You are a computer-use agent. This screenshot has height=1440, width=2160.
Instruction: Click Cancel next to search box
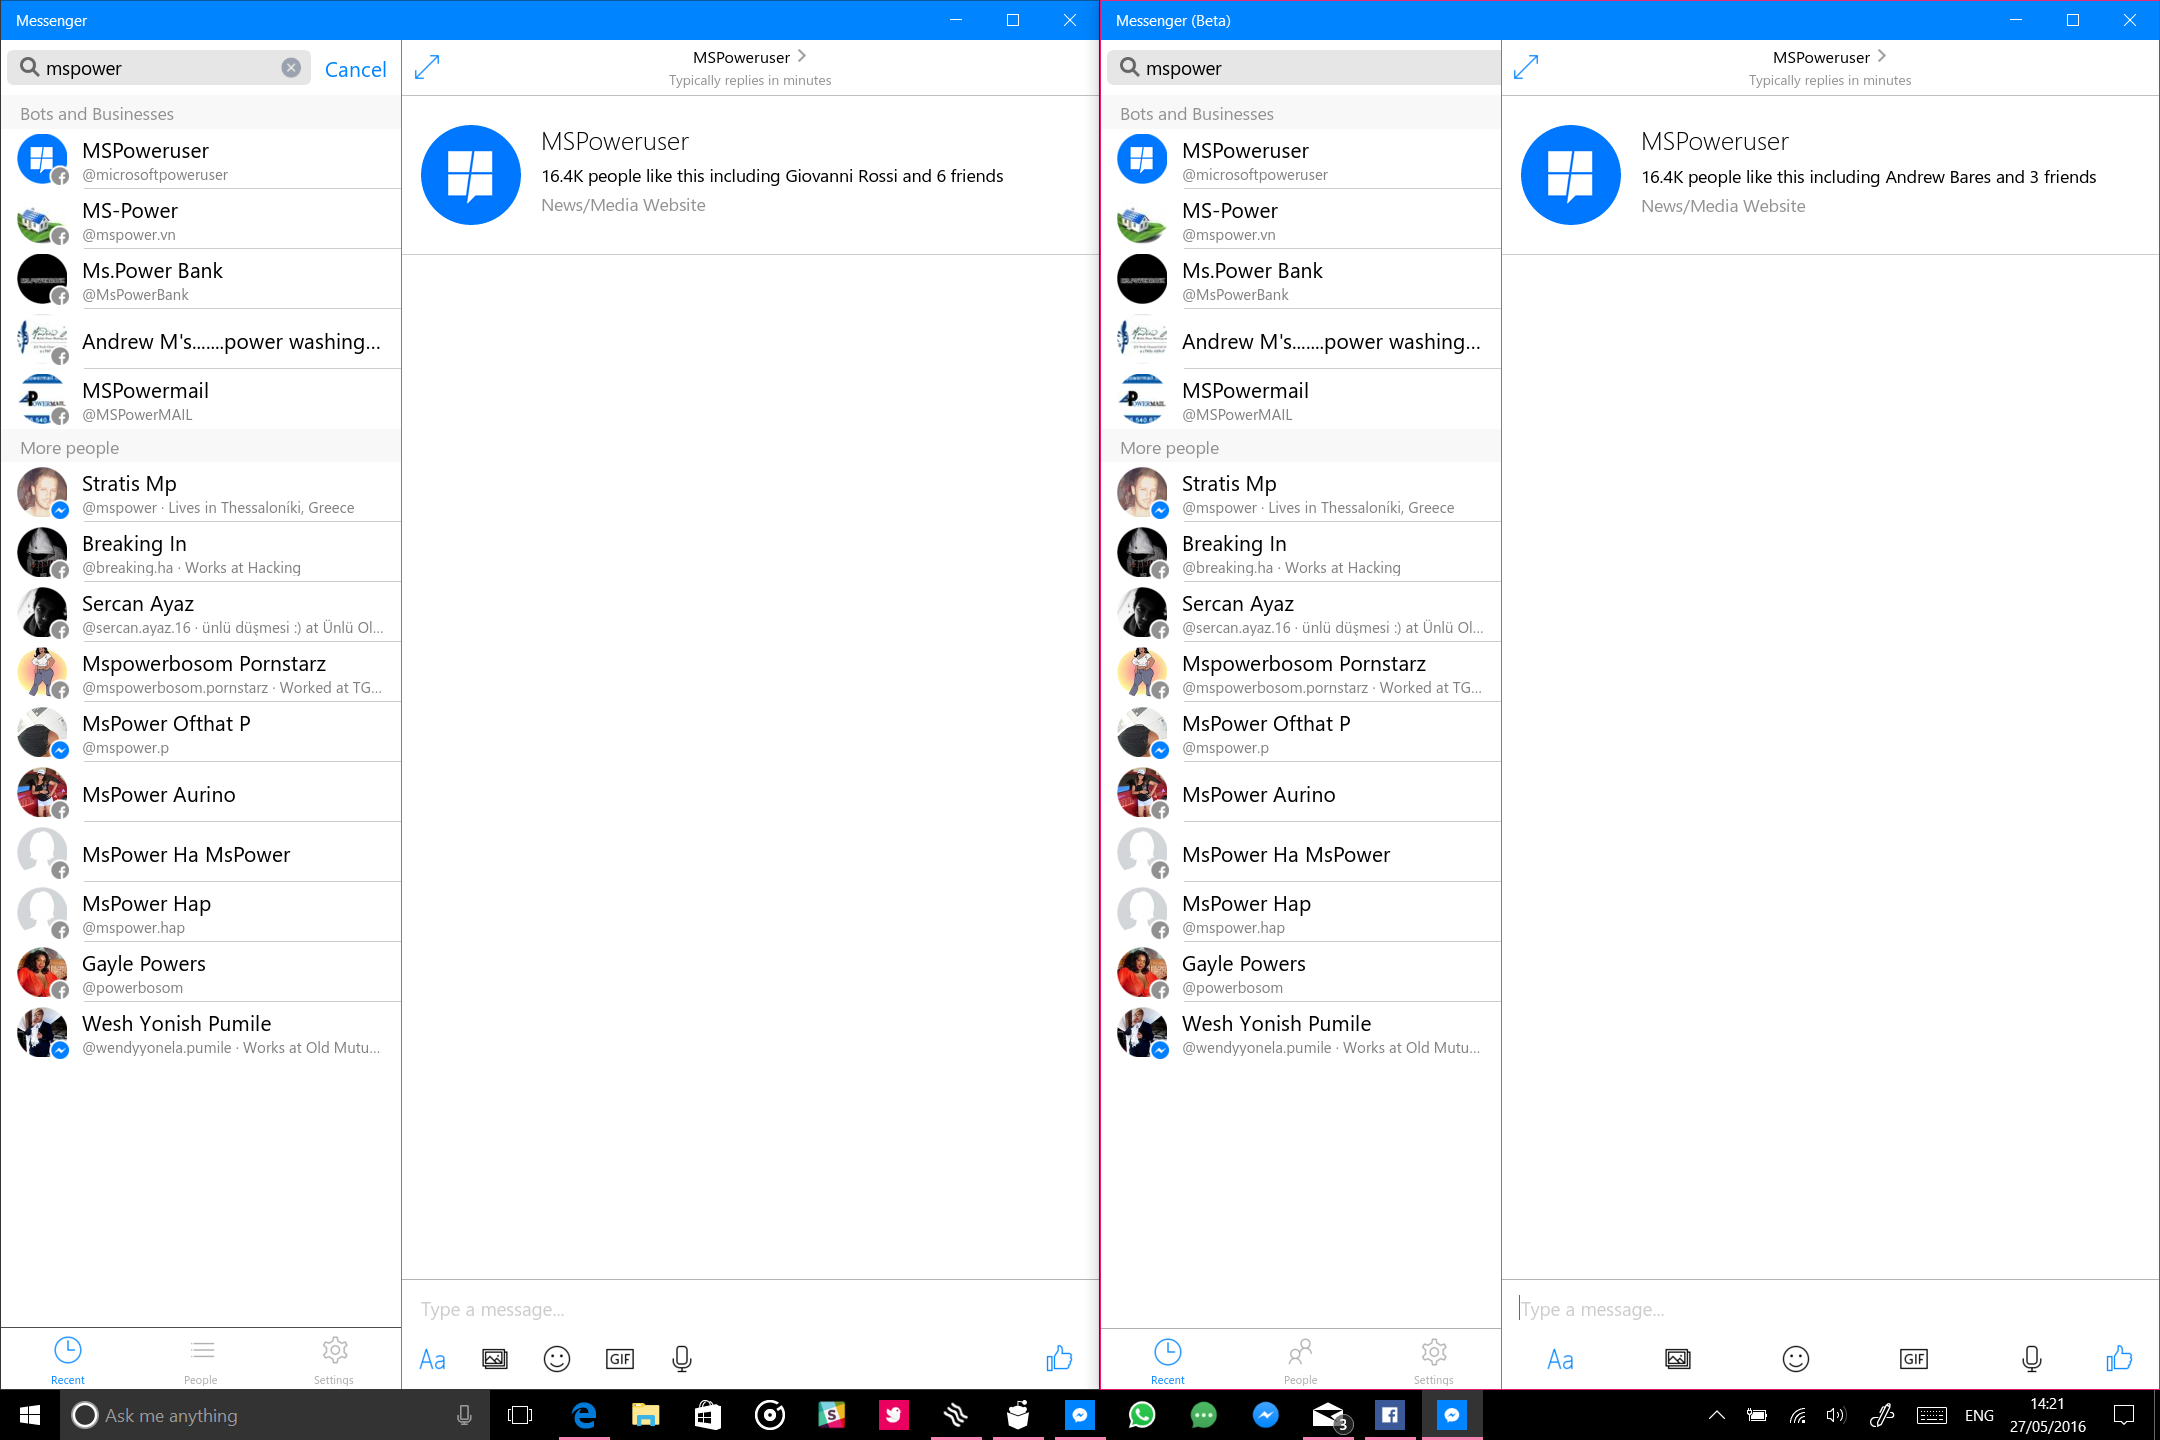click(355, 69)
